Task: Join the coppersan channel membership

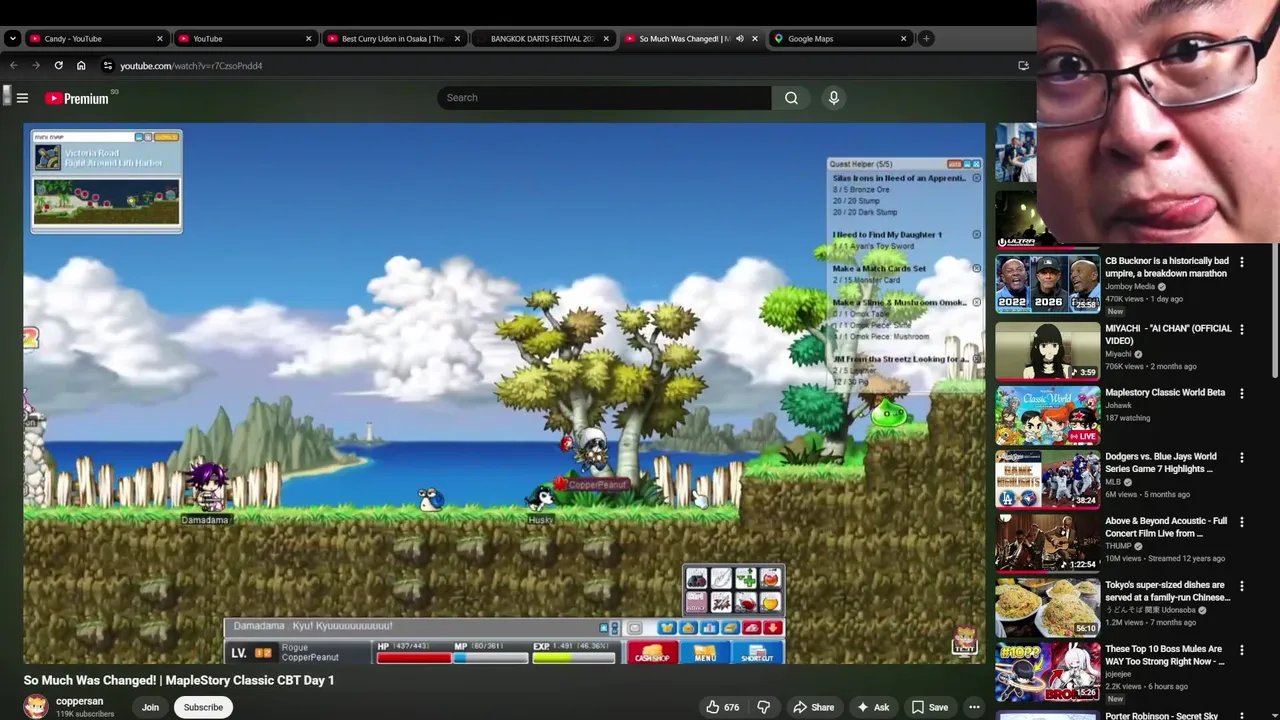Action: coord(150,707)
